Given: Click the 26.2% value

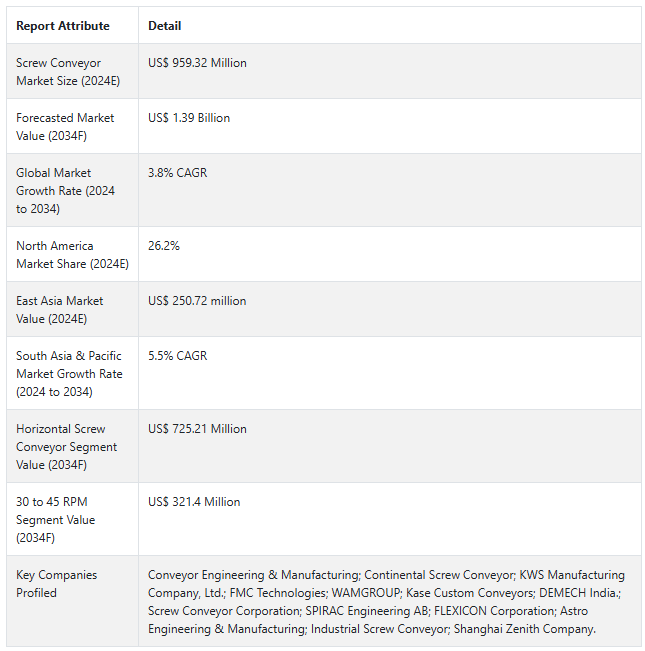Looking at the screenshot, I should (164, 246).
